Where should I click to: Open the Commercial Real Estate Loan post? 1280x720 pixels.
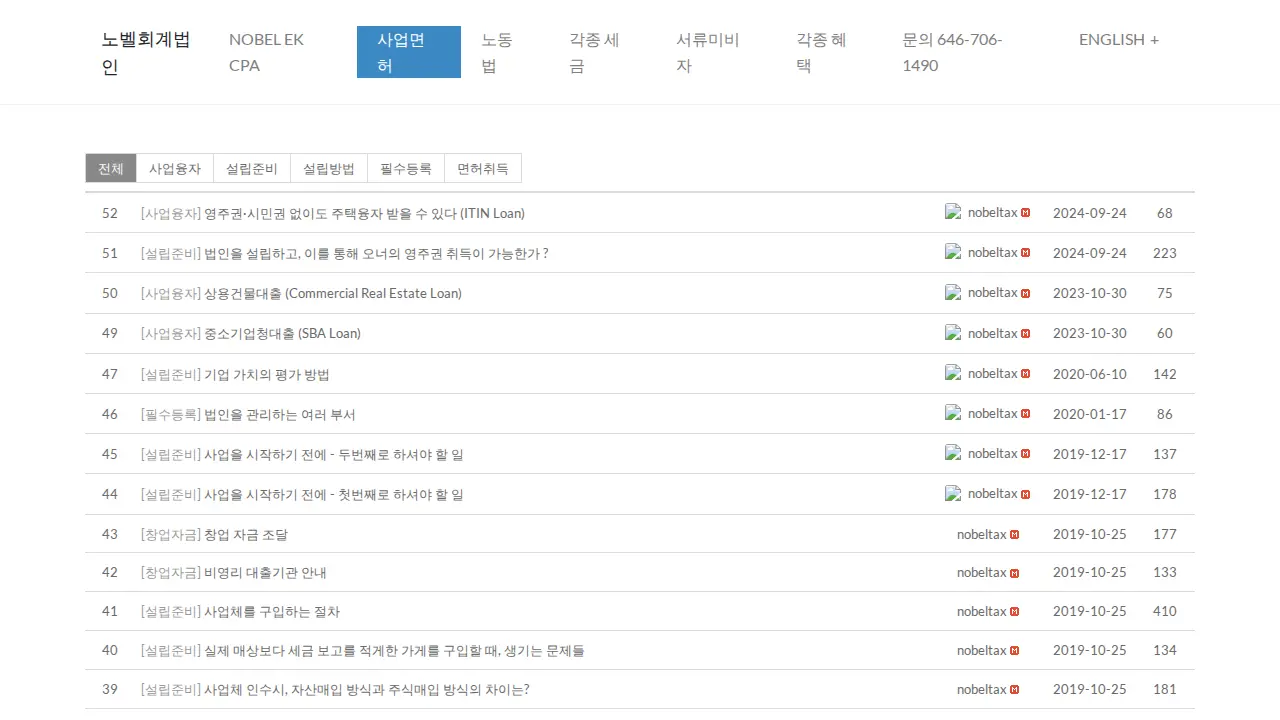click(333, 293)
